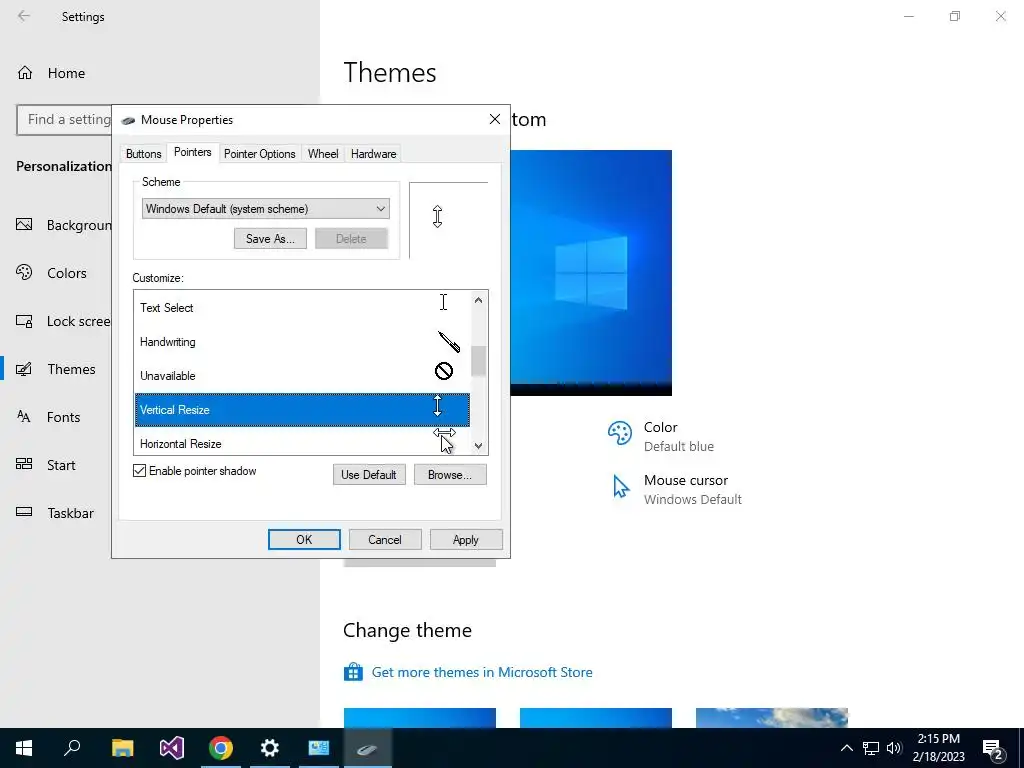Click the Color palette icon in Themes
The height and width of the screenshot is (768, 1024).
click(x=620, y=433)
